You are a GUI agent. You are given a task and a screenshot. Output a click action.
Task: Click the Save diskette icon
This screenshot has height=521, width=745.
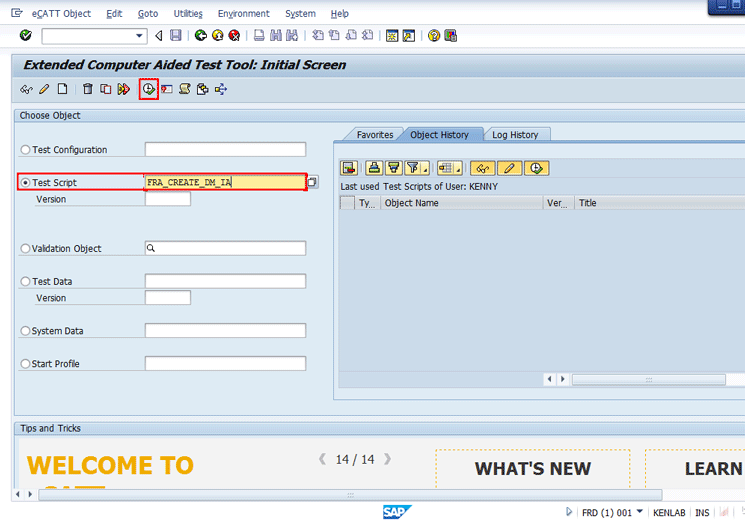click(176, 35)
